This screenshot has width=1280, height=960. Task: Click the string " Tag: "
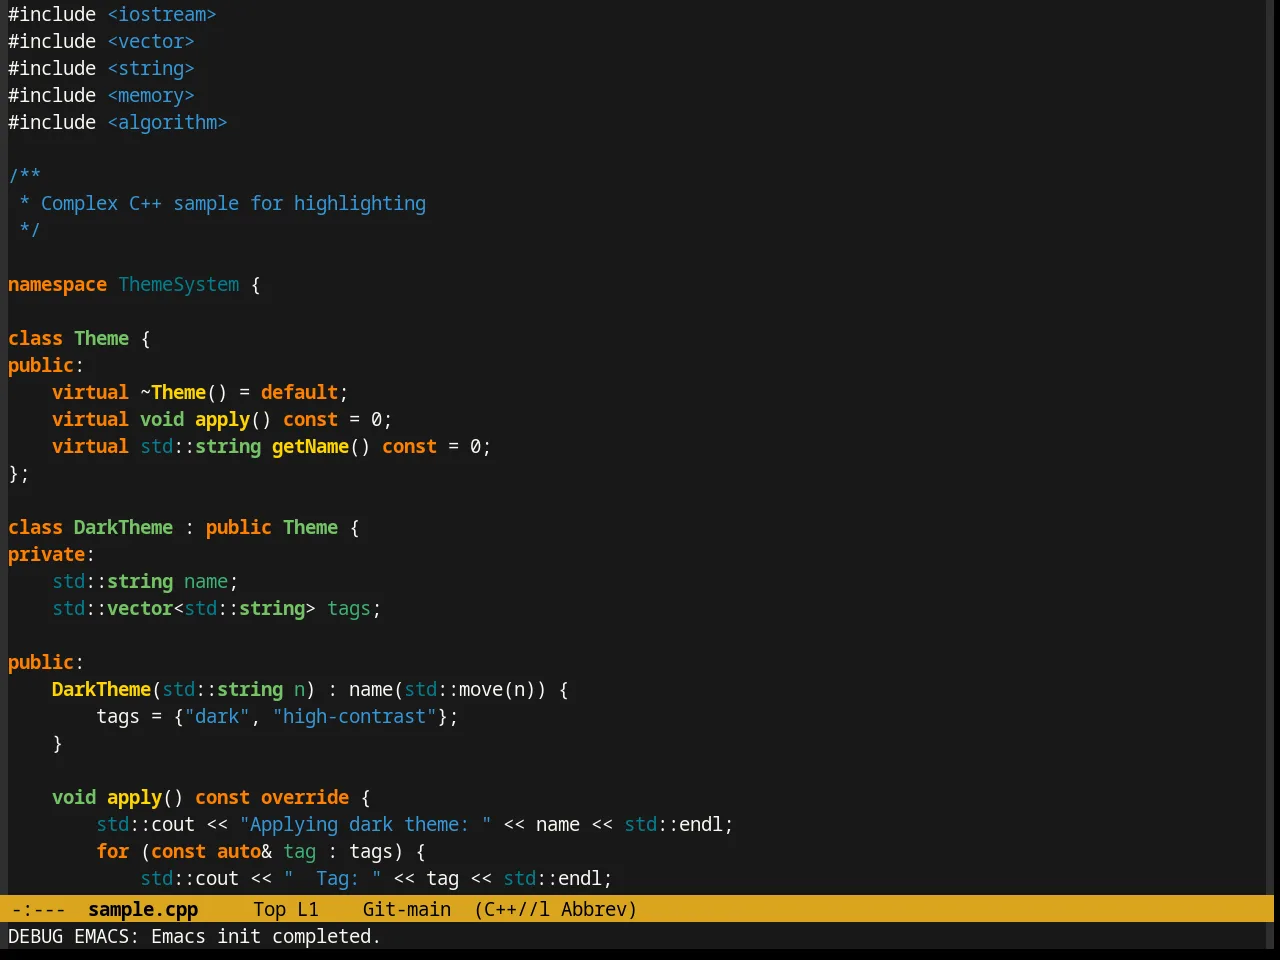332,878
